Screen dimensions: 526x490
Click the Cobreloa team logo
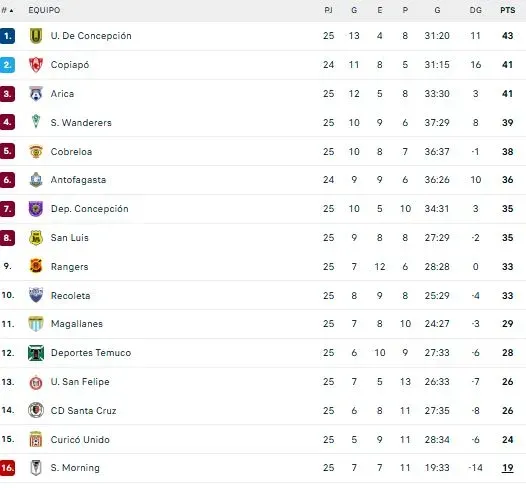(x=36, y=151)
